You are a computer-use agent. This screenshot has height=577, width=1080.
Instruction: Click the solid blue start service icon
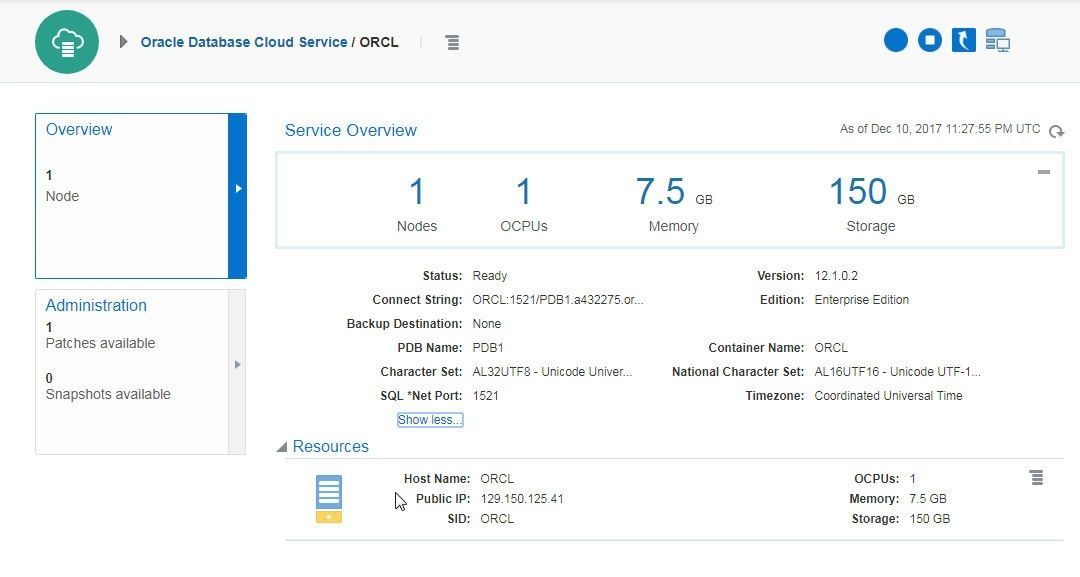click(895, 40)
